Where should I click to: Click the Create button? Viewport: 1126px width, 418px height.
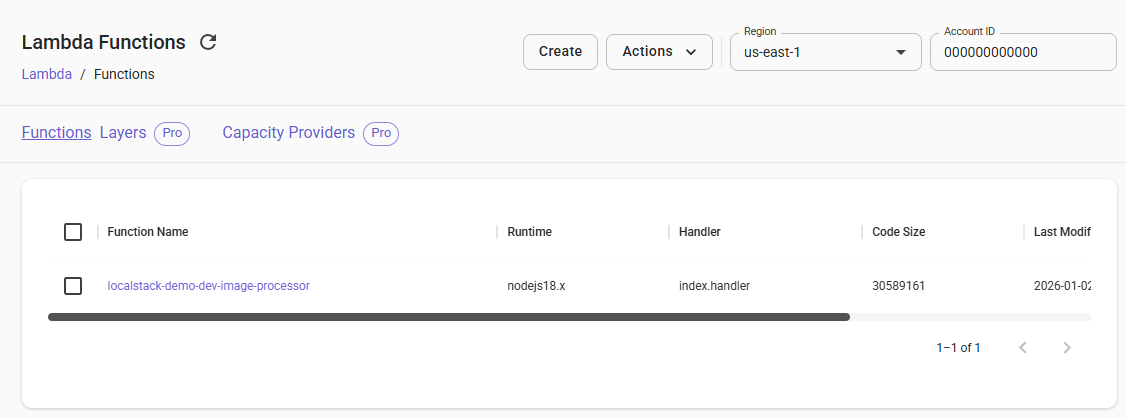pos(560,52)
